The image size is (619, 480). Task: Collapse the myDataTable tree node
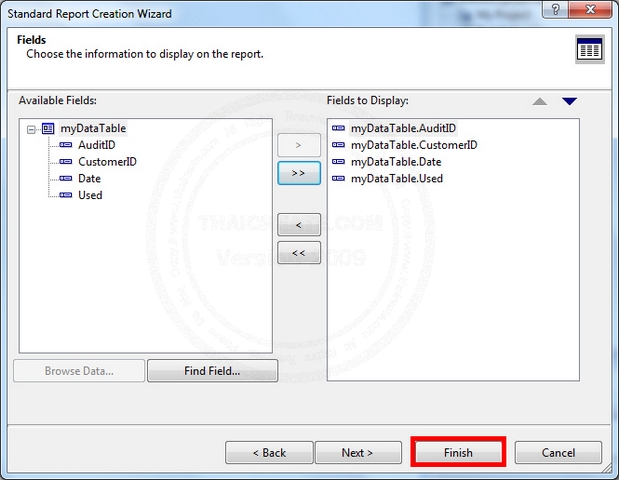pyautogui.click(x=31, y=129)
